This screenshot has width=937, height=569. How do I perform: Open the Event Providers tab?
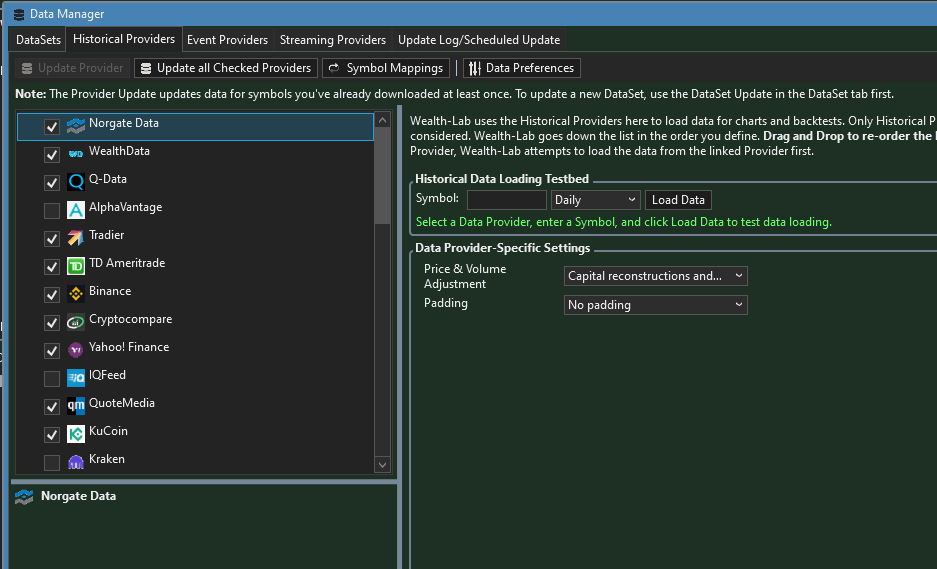pyautogui.click(x=227, y=40)
